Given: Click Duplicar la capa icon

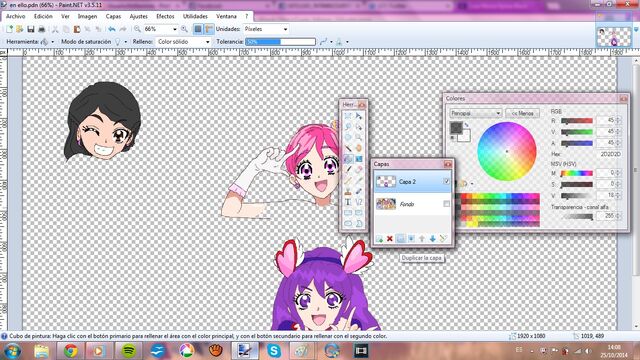Looking at the screenshot, I should tap(400, 239).
